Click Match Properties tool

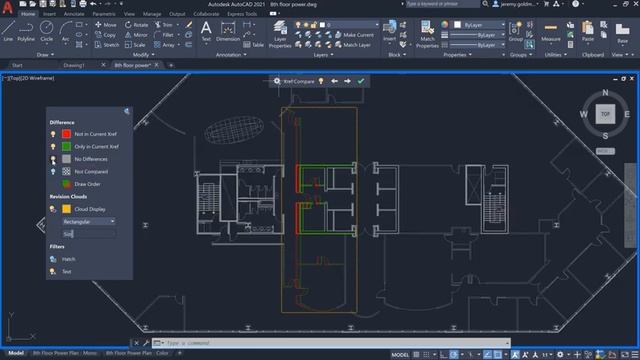click(x=427, y=34)
